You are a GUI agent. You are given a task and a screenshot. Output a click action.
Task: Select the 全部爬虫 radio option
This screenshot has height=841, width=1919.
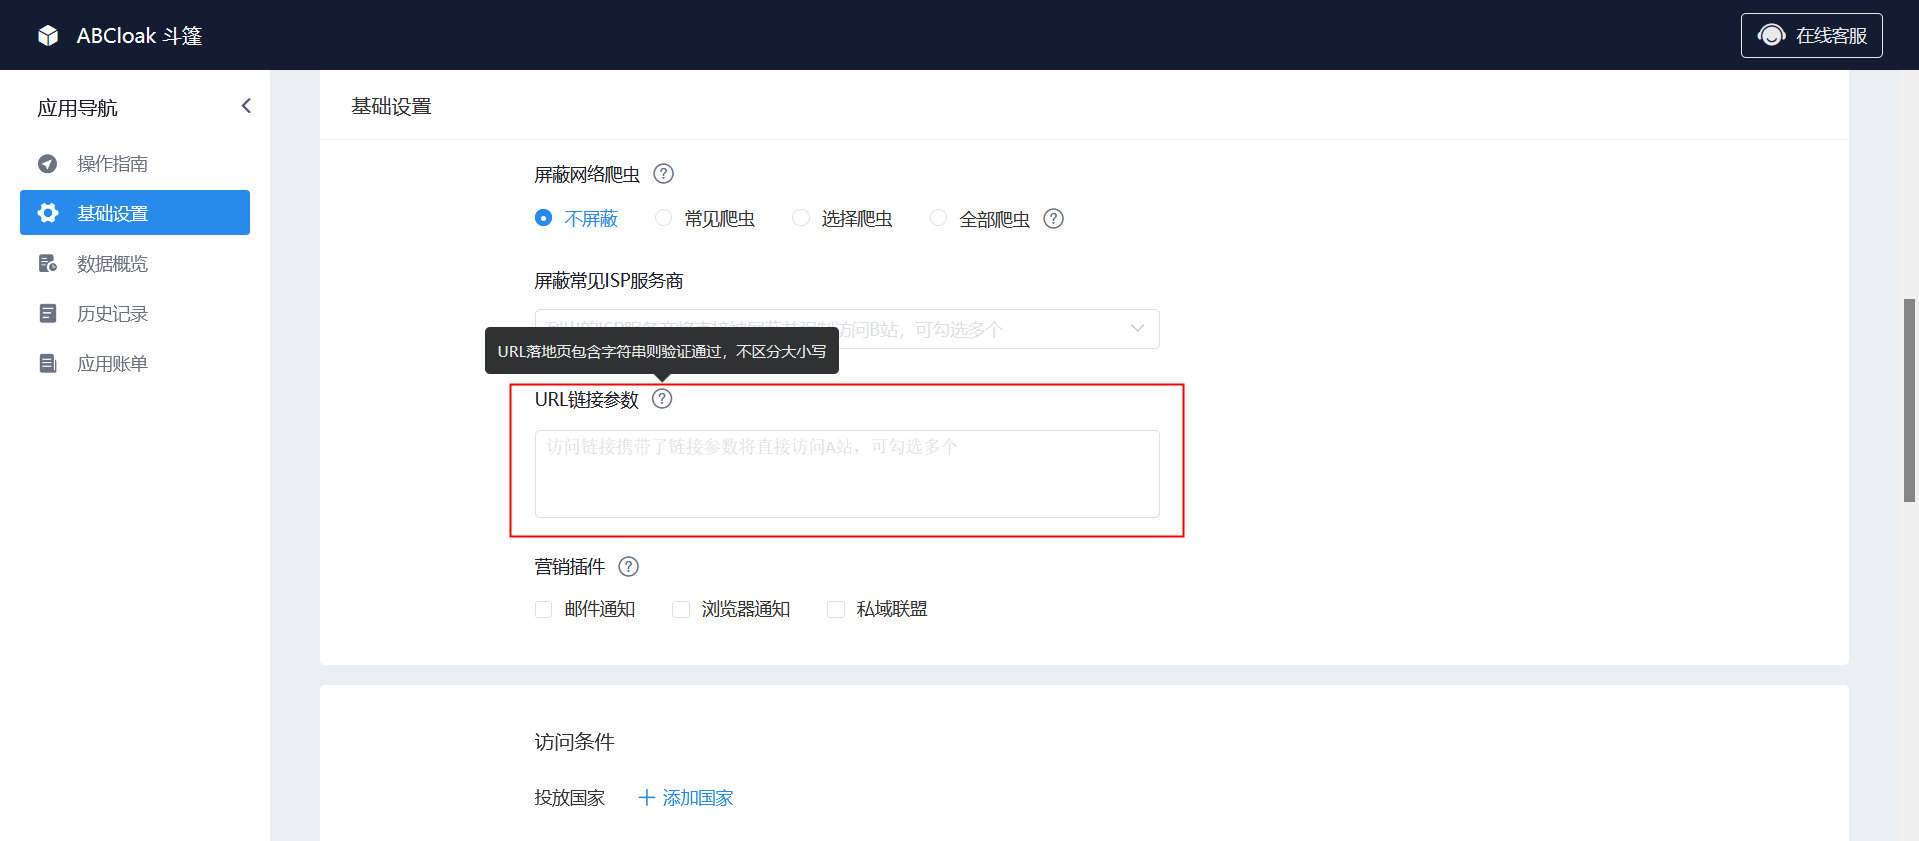pyautogui.click(x=938, y=218)
